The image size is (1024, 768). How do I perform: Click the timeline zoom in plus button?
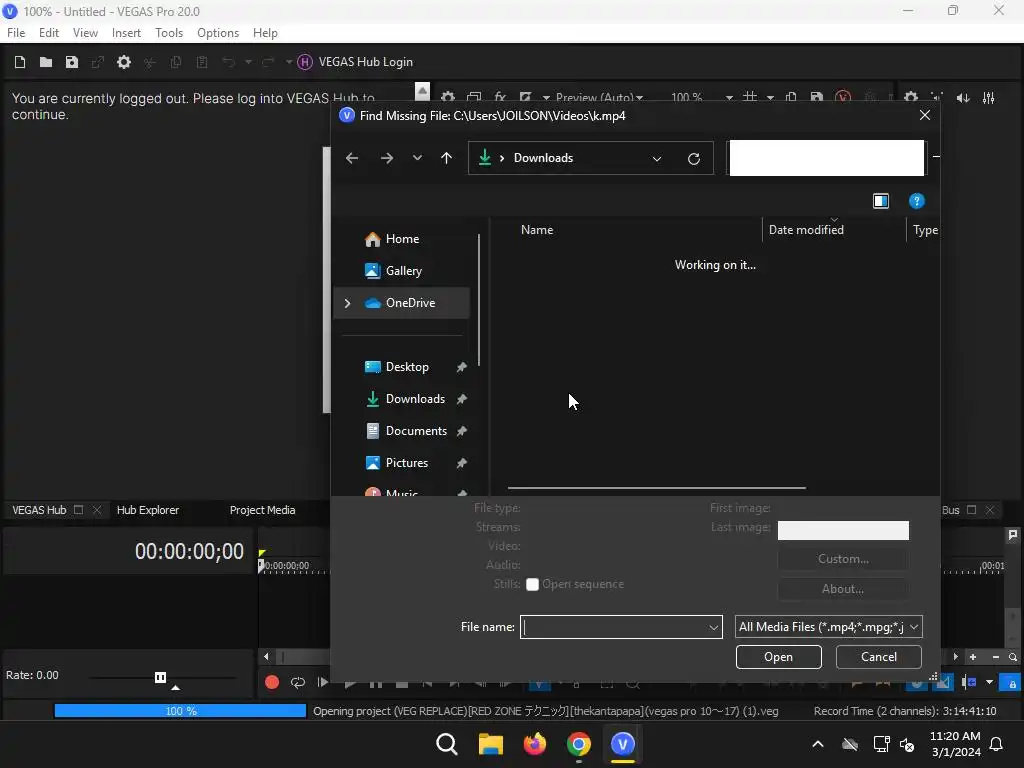(972, 657)
